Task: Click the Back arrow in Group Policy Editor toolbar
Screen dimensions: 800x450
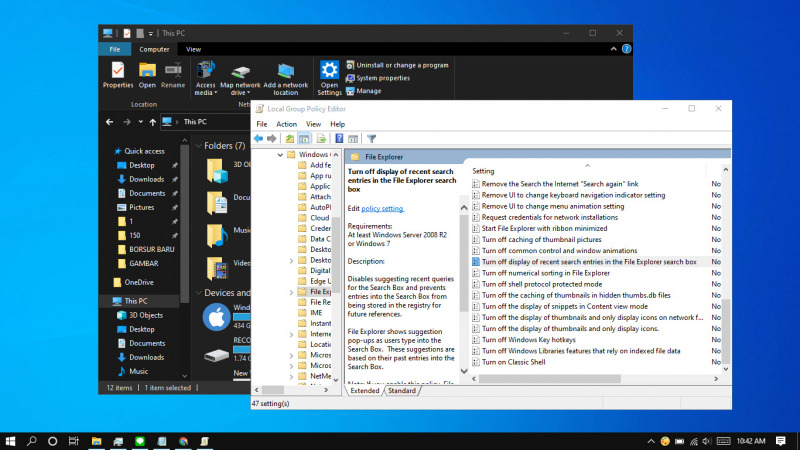Action: coord(259,139)
